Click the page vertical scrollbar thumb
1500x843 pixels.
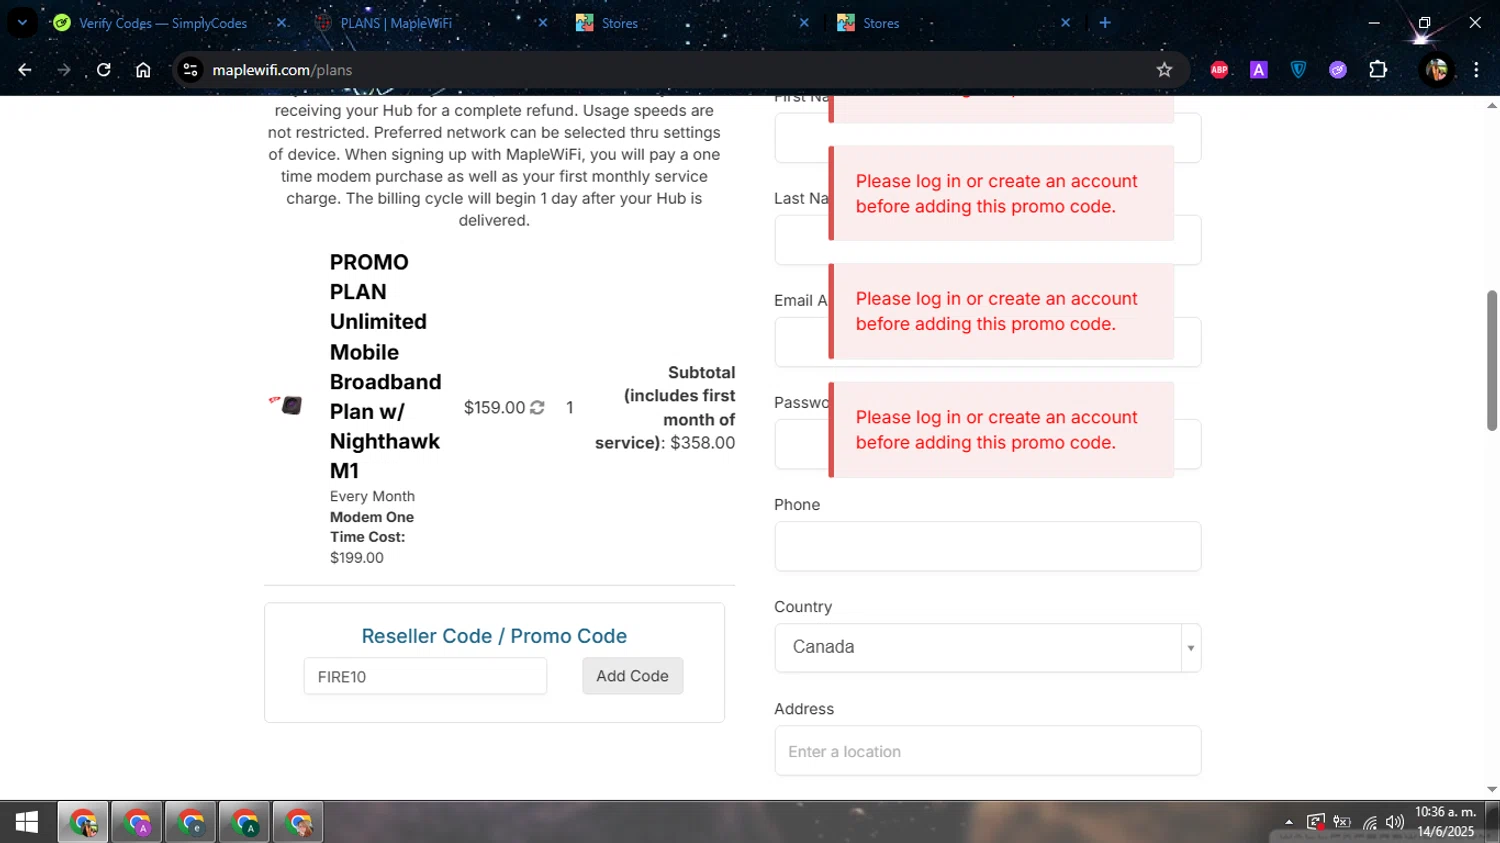(1492, 360)
